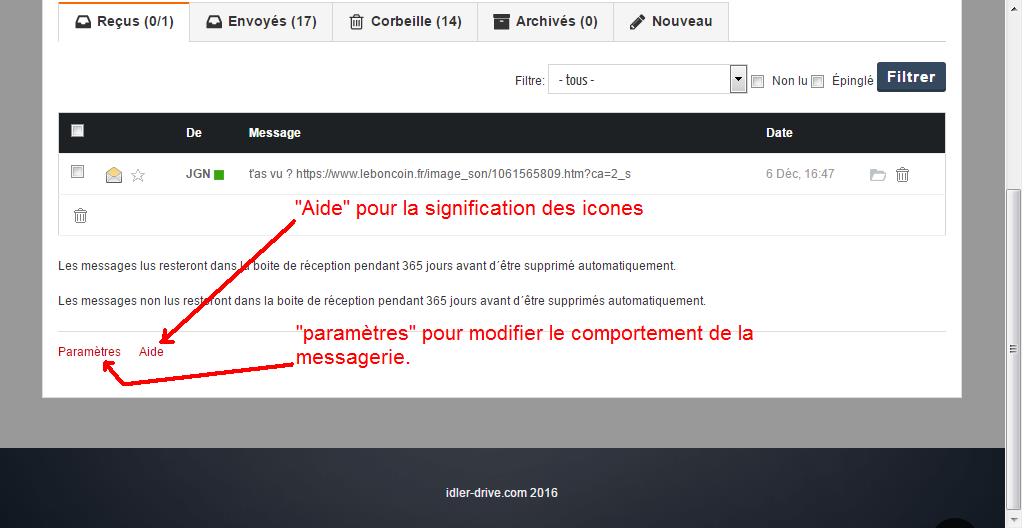Open the Corbeille (14) tab

(405, 21)
